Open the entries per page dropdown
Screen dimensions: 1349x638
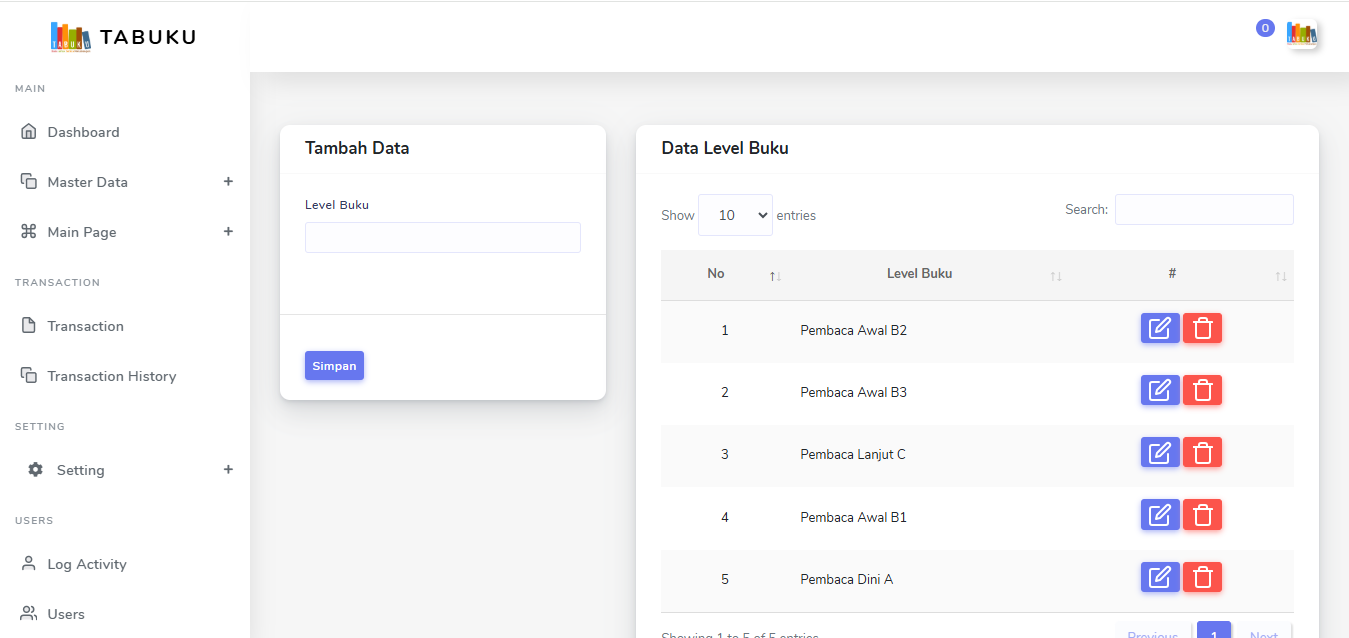[735, 215]
